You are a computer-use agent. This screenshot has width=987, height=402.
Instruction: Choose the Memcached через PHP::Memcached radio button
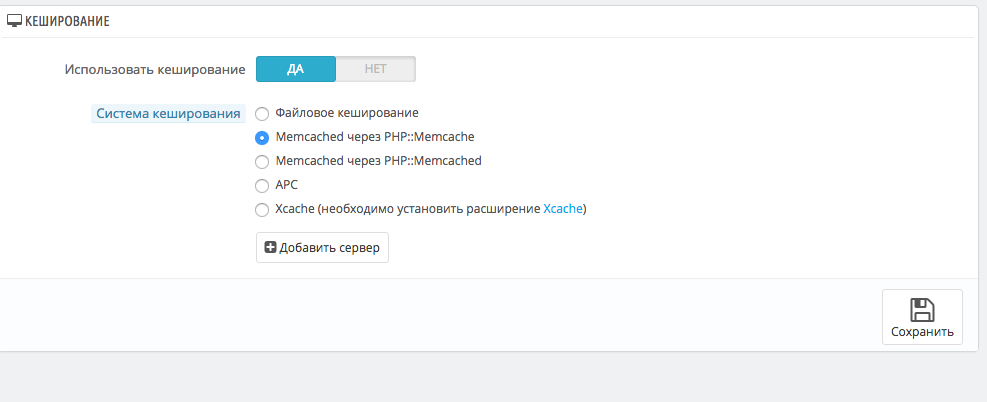[x=262, y=161]
